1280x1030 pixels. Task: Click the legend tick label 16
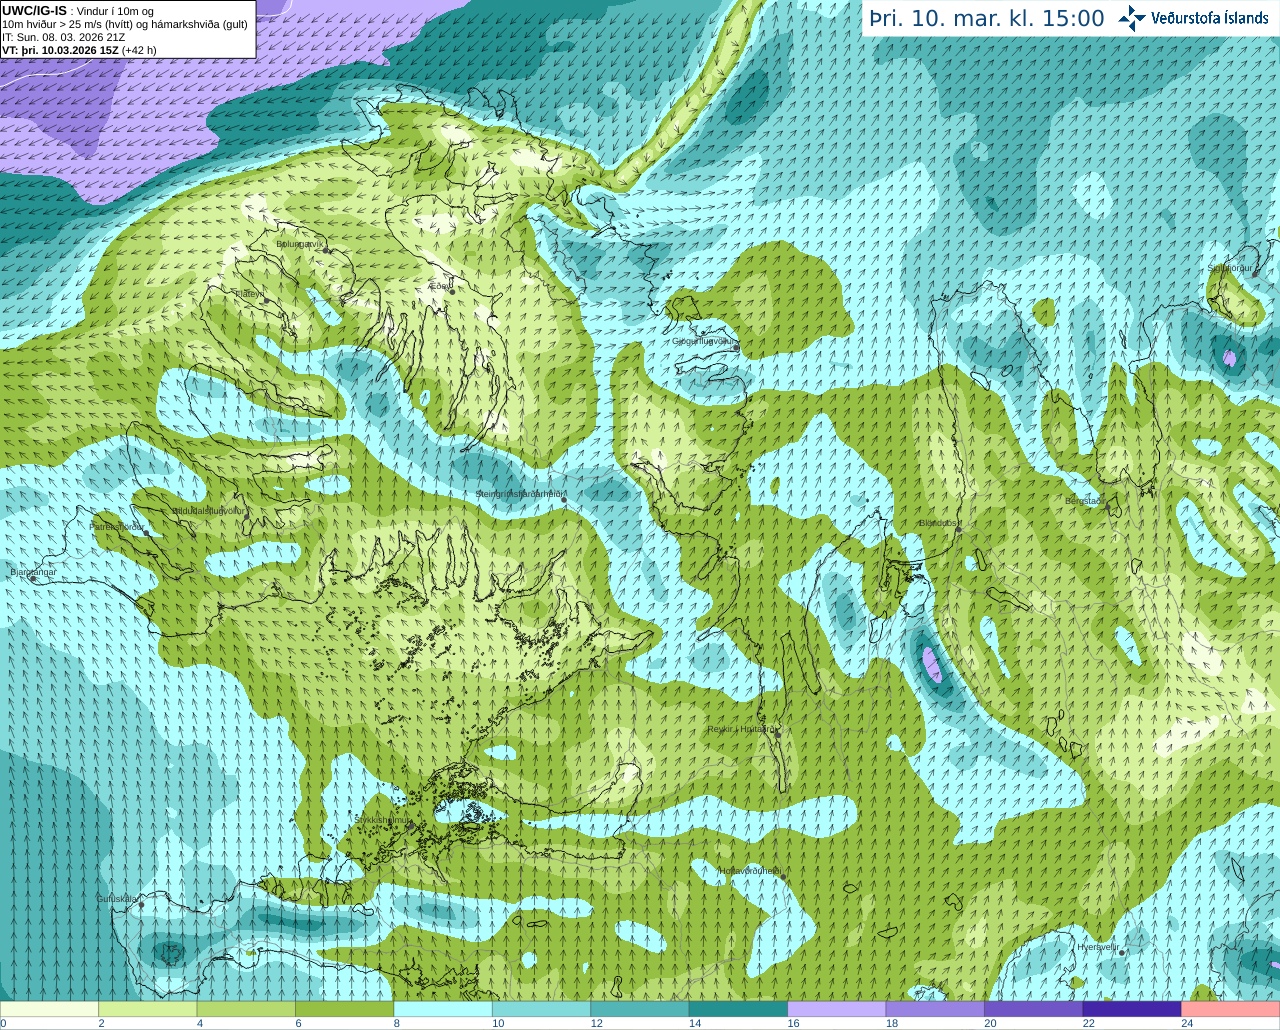[793, 1023]
